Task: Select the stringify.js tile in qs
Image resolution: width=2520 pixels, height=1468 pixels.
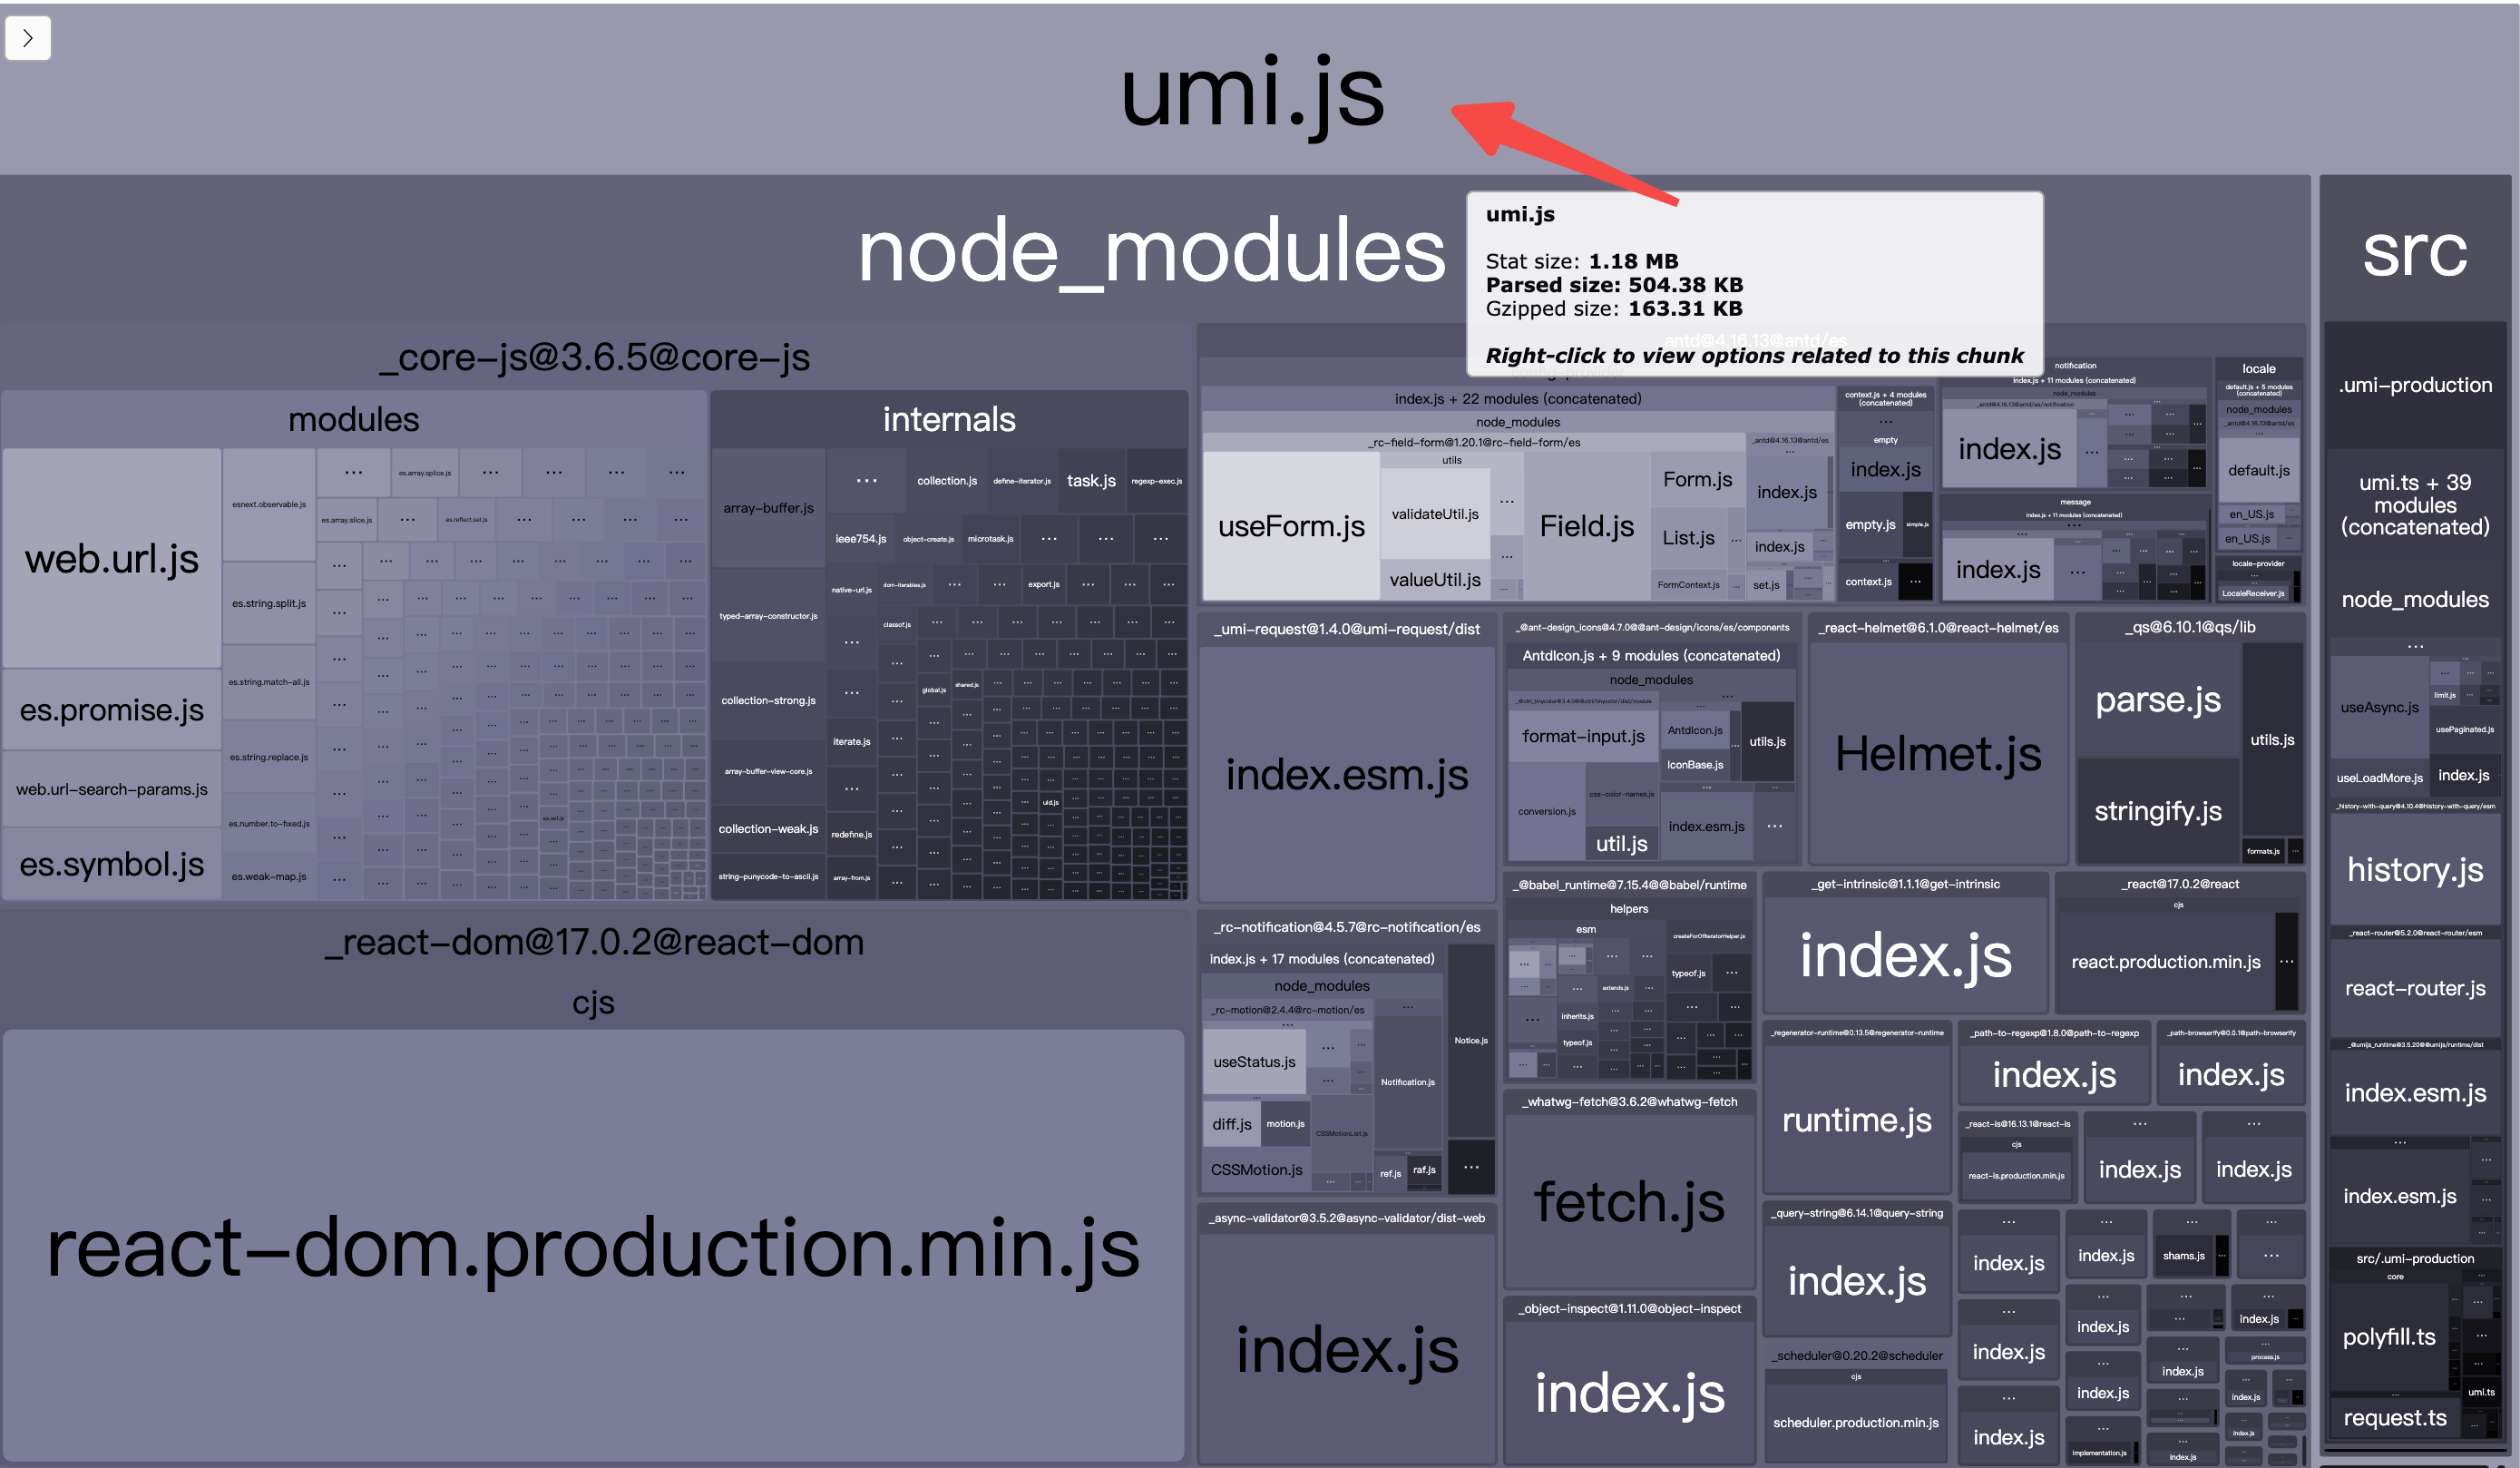Action: point(2157,811)
